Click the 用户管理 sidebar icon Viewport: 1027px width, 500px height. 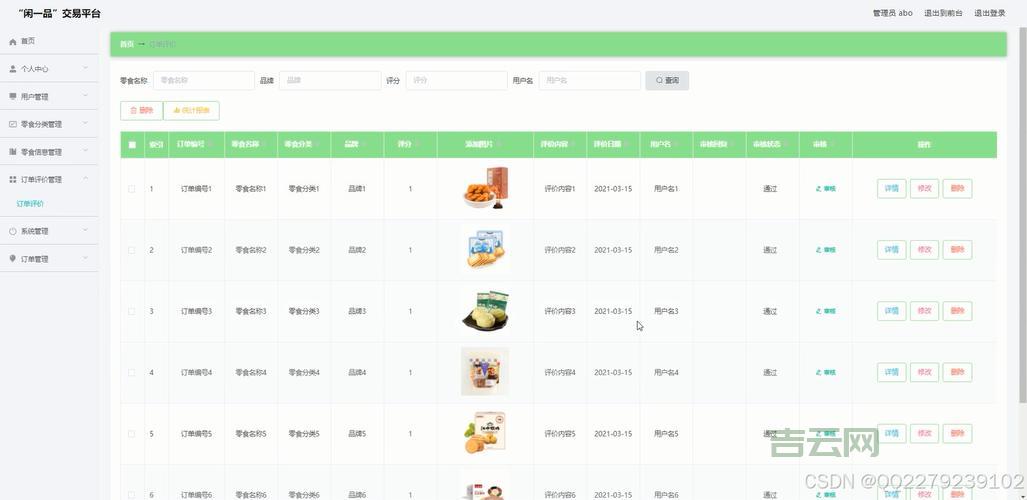12,96
